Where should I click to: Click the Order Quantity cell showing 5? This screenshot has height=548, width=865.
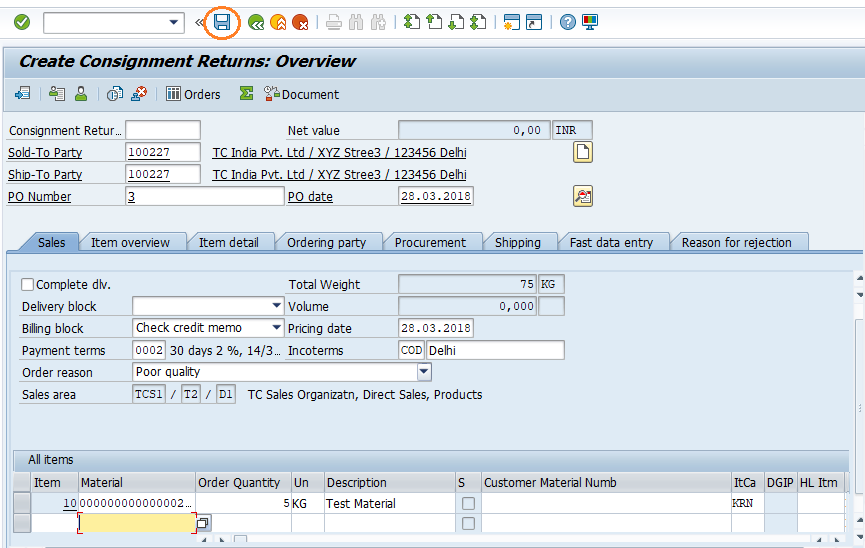pyautogui.click(x=243, y=503)
